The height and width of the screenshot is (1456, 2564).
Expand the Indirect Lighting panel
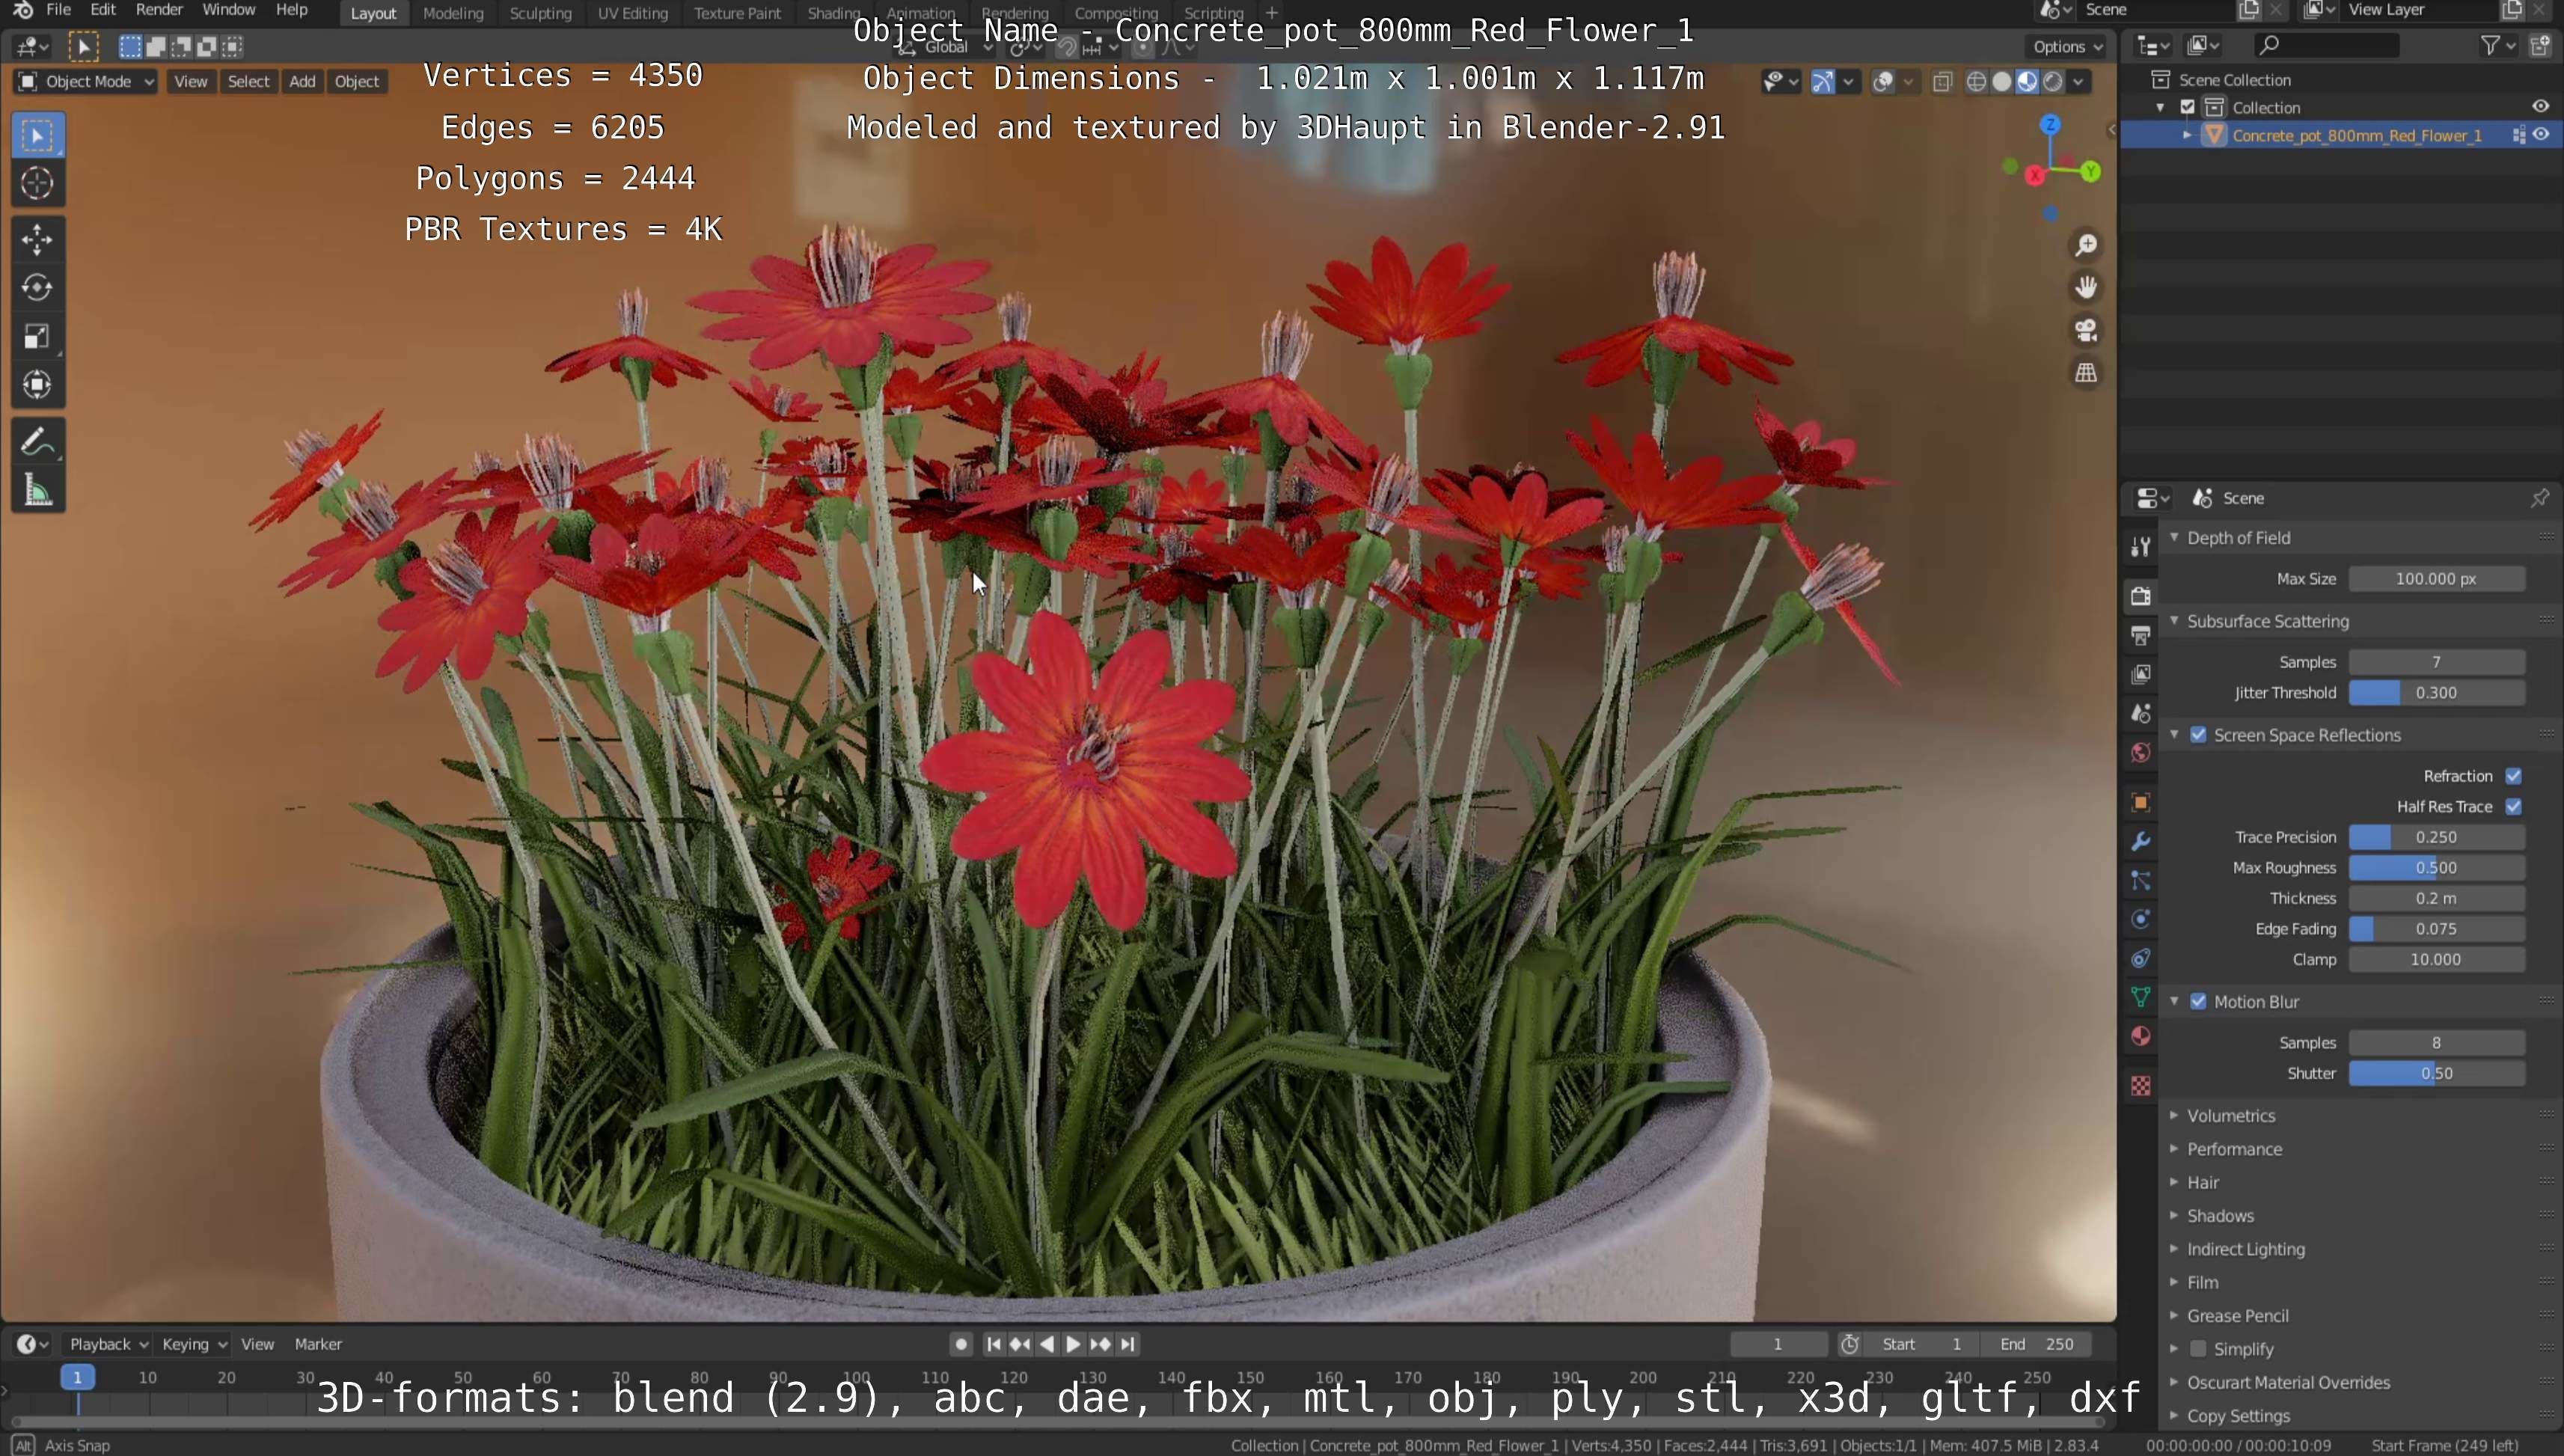pyautogui.click(x=2174, y=1249)
